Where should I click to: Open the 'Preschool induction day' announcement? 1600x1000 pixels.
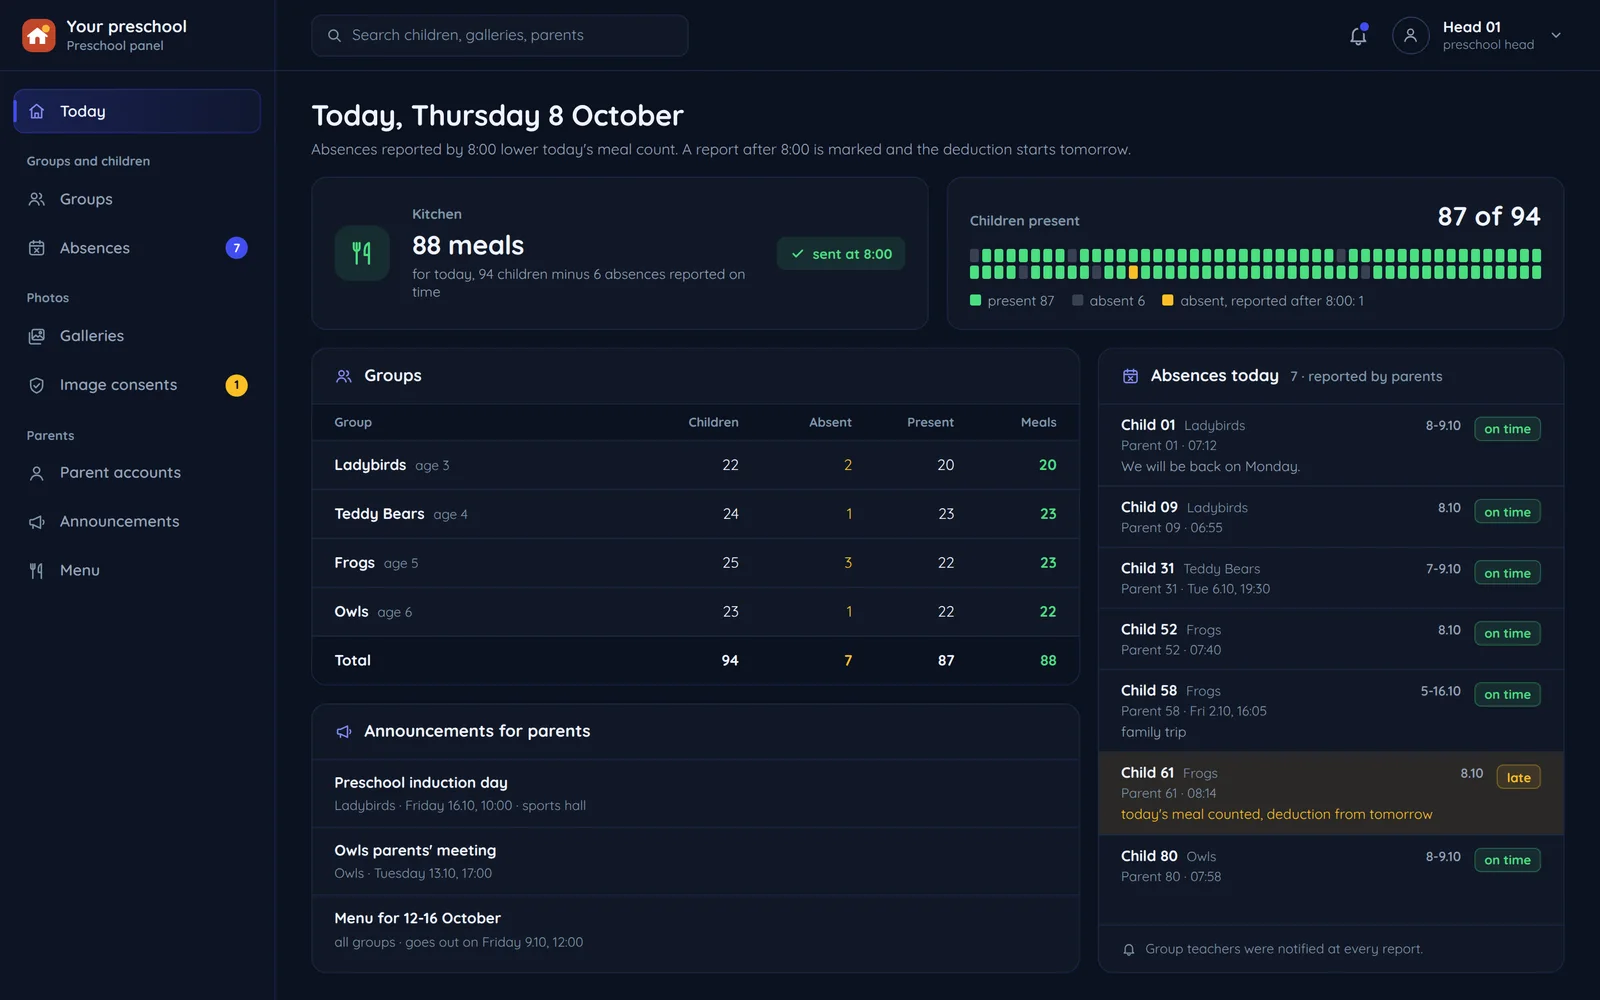tap(695, 793)
